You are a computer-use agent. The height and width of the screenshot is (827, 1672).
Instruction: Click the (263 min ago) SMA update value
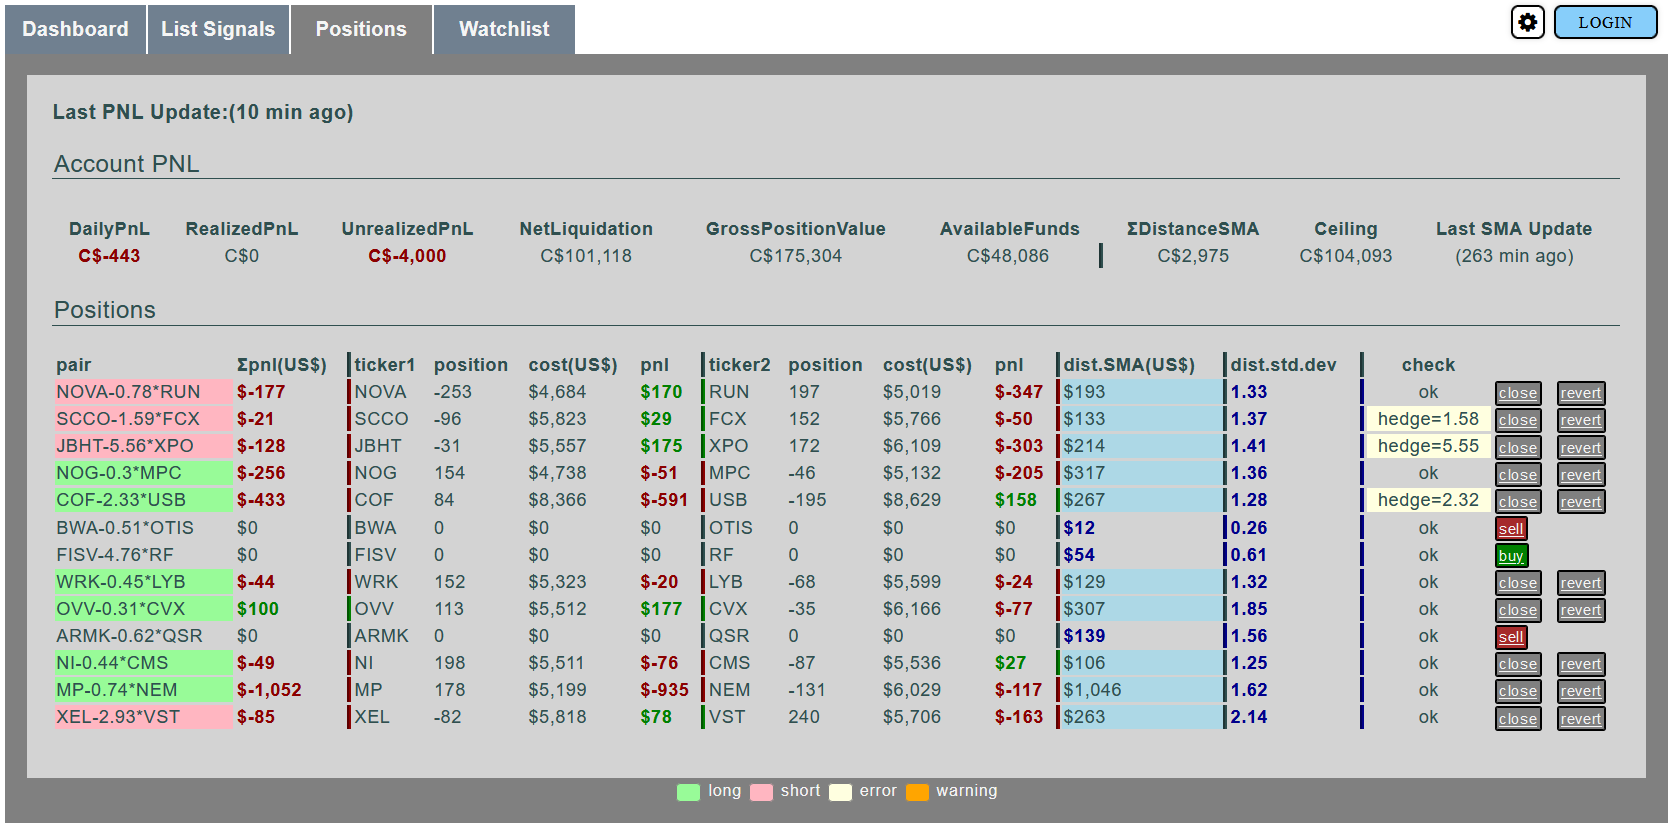tap(1514, 256)
